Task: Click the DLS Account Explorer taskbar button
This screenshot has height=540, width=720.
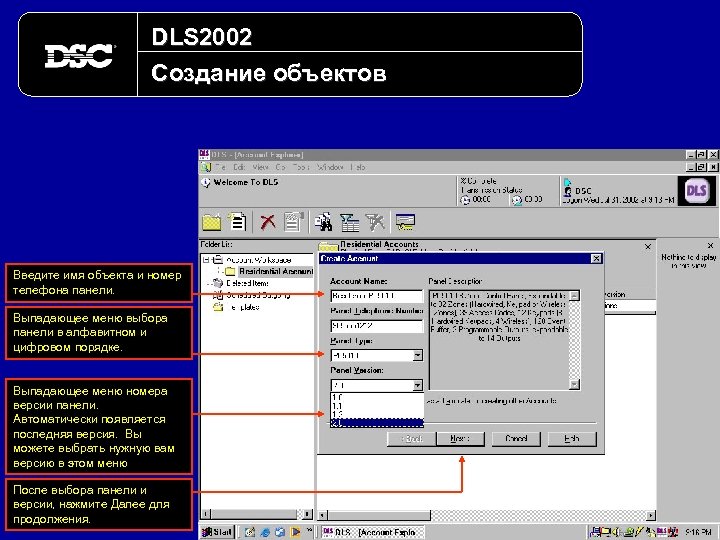Action: 372,532
